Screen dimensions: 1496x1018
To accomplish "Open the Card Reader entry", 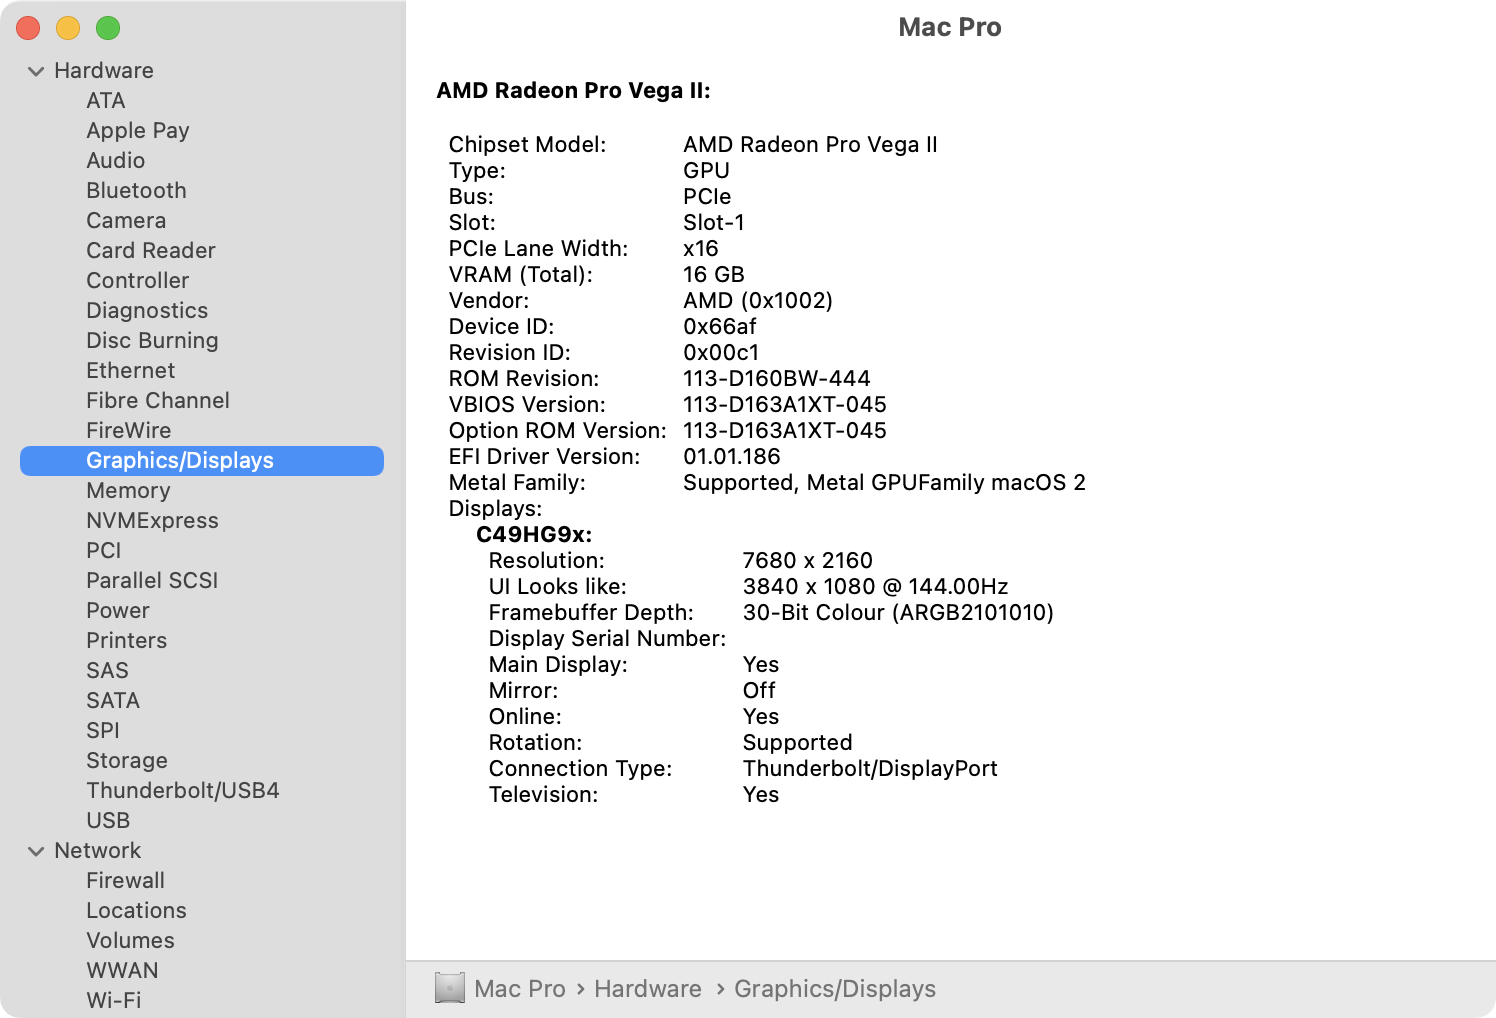I will [x=151, y=251].
